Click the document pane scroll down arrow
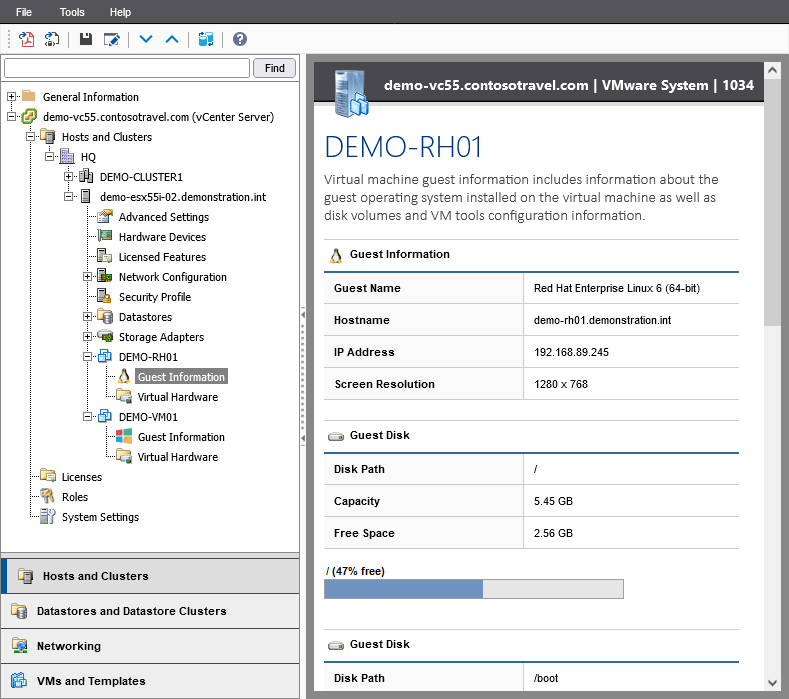This screenshot has height=699, width=789. [x=772, y=683]
